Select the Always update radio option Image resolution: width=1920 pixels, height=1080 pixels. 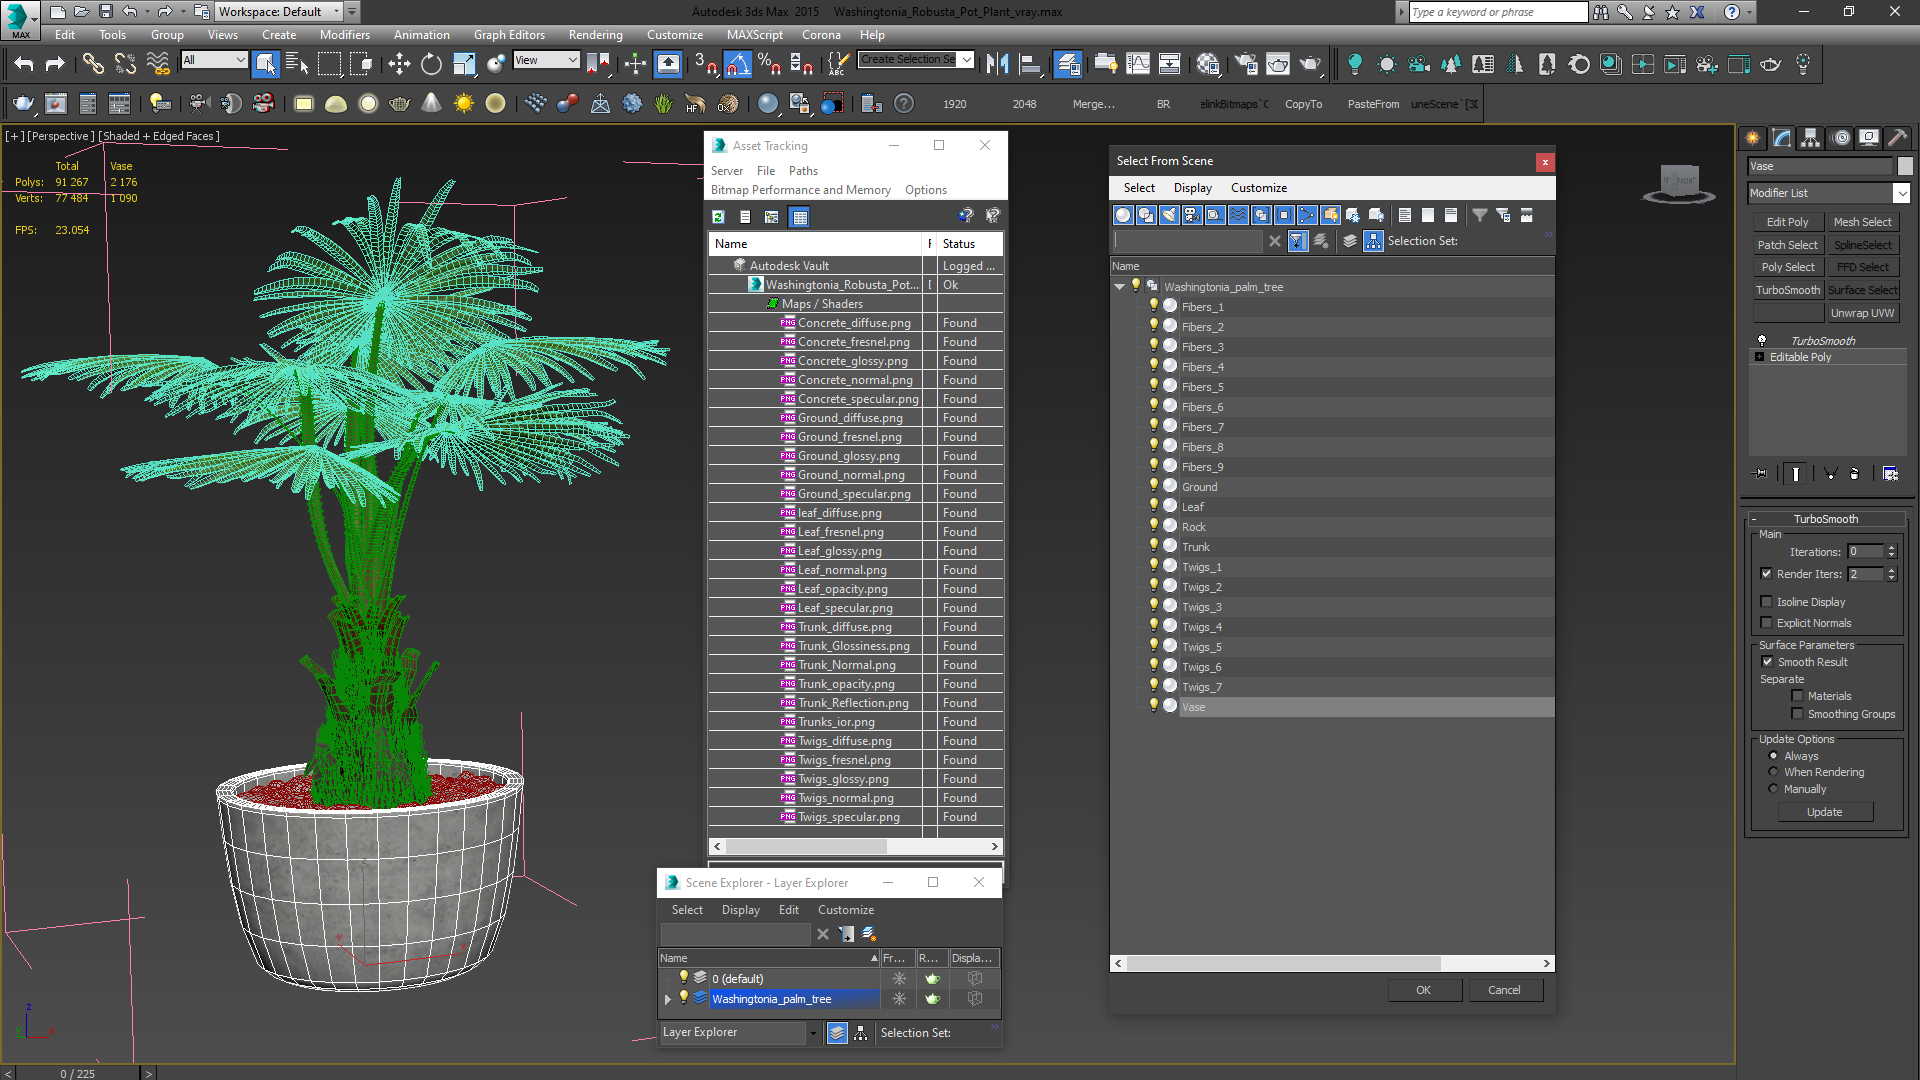coord(1773,756)
